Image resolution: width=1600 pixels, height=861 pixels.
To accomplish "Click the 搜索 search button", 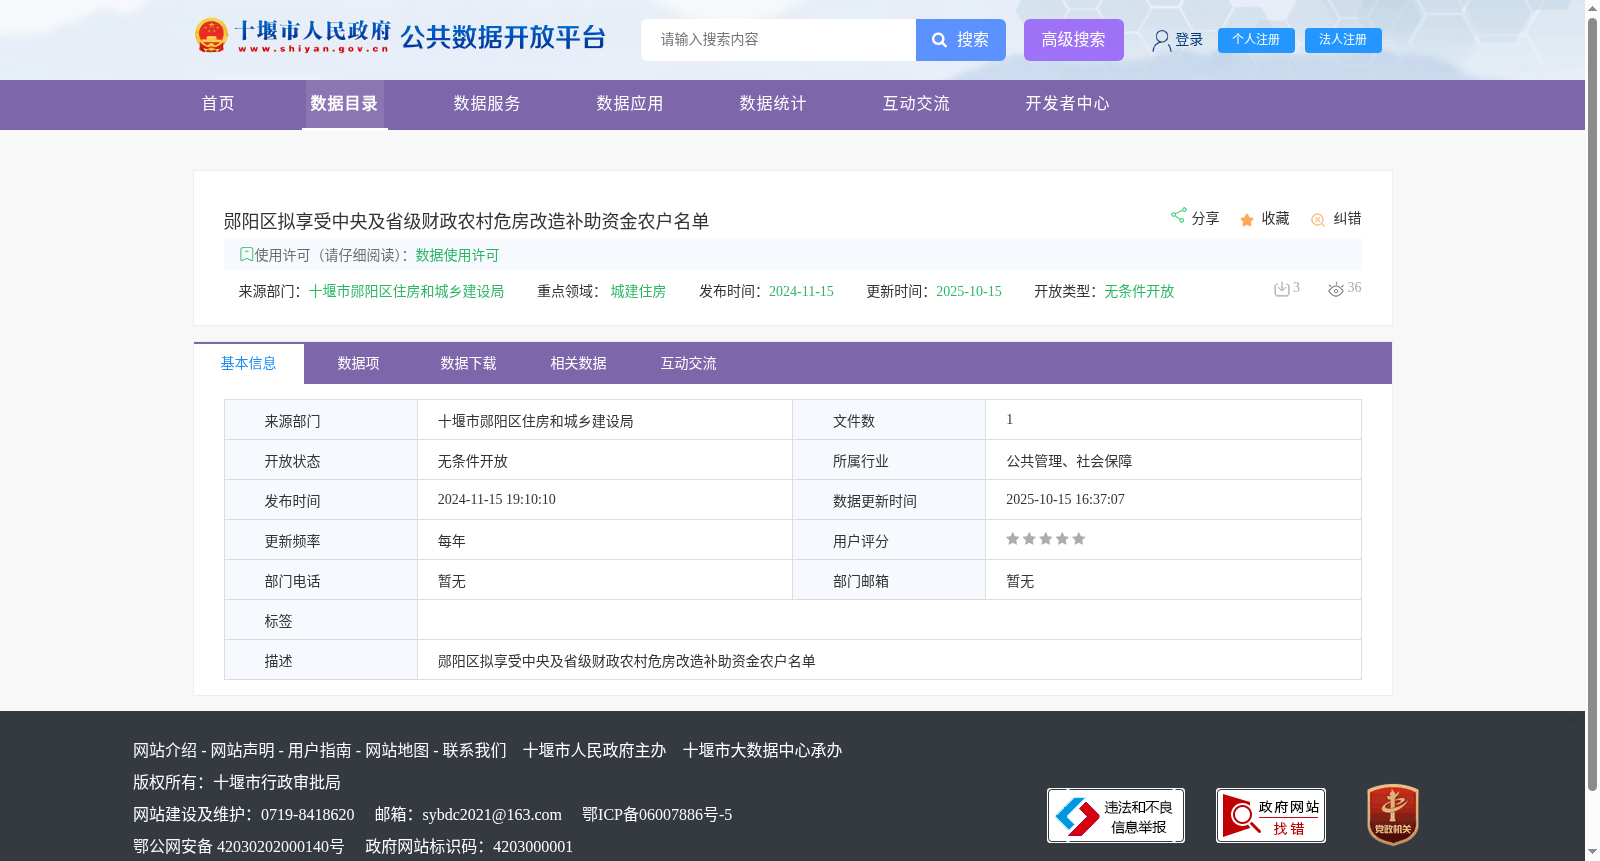I will tap(961, 40).
